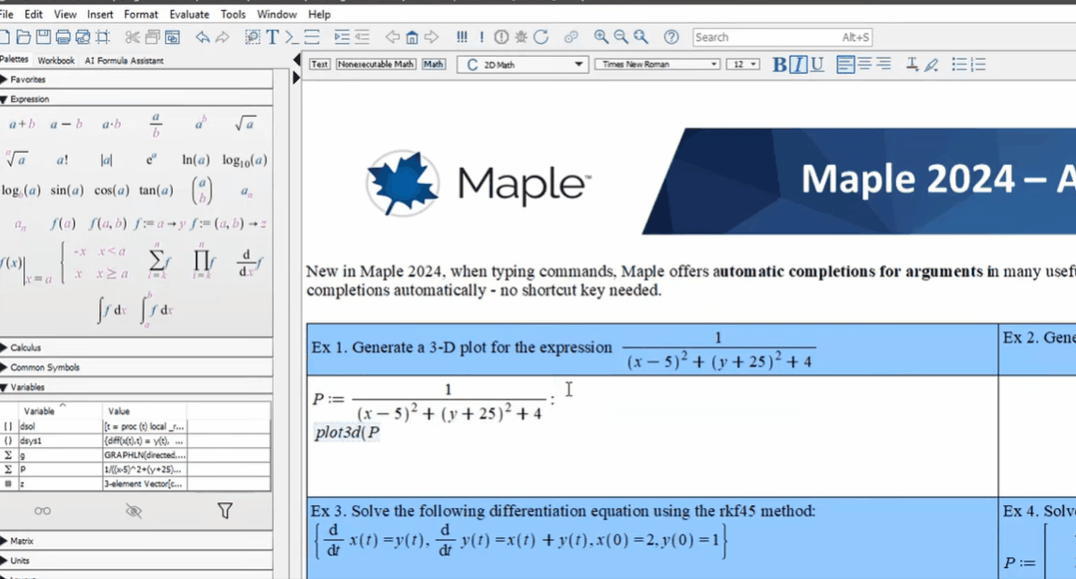Image resolution: width=1076 pixels, height=579 pixels.
Task: Insert the indefinite integral template
Action: [112, 310]
